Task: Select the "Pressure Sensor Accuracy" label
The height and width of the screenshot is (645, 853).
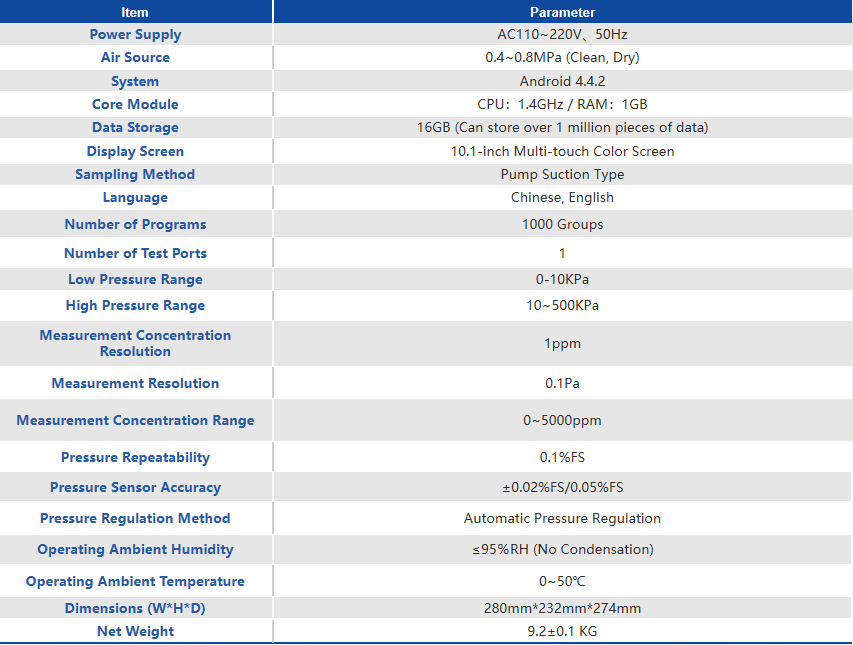Action: tap(135, 487)
